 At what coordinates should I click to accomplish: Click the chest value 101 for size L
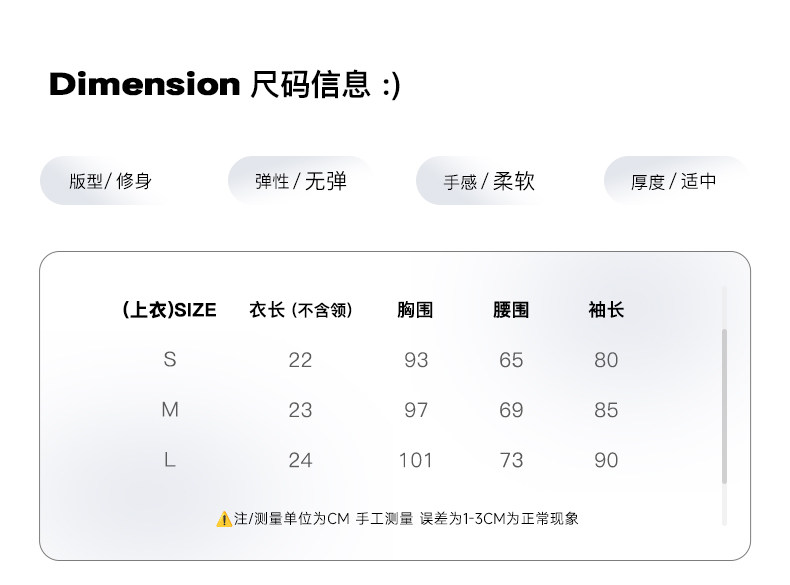click(x=415, y=460)
